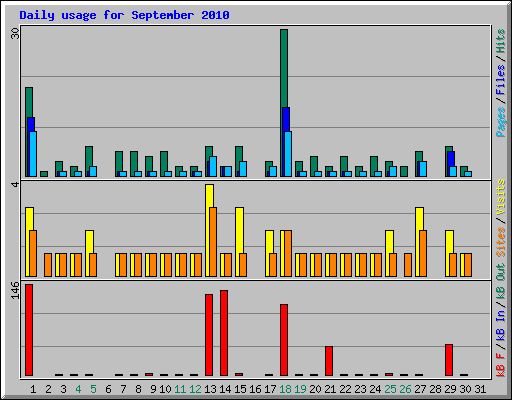Click the red kB bar for day 1
The height and width of the screenshot is (400, 512).
[29, 330]
